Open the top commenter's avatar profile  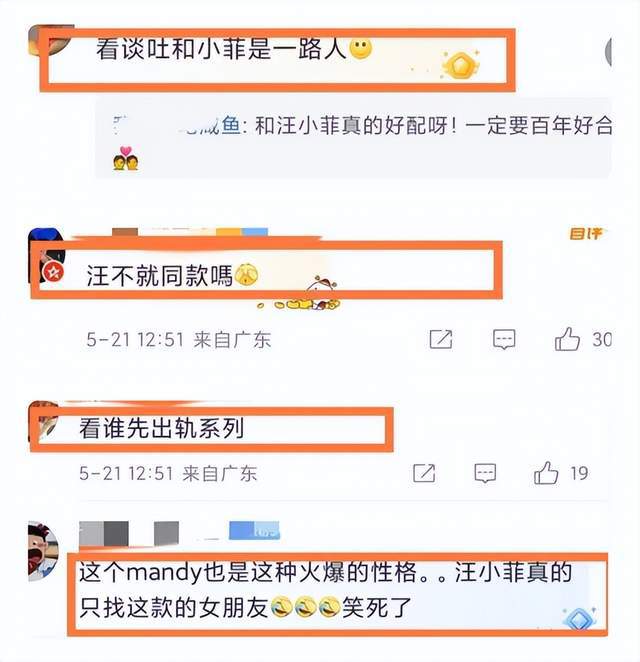46,40
